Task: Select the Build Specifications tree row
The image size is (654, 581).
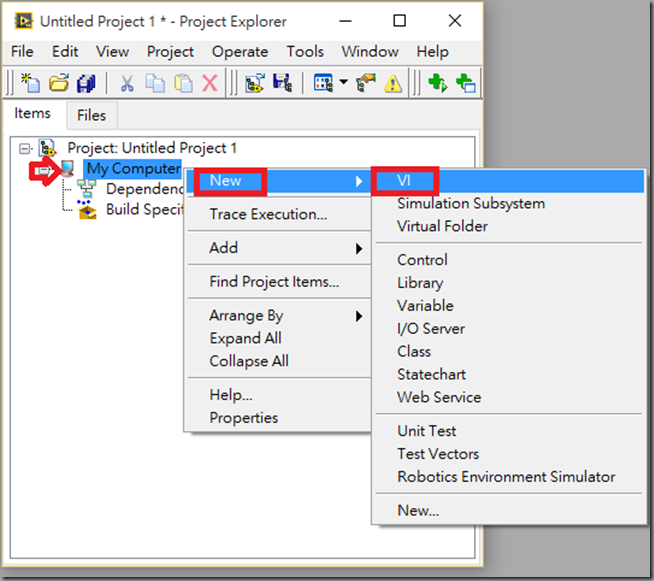Action: [144, 209]
